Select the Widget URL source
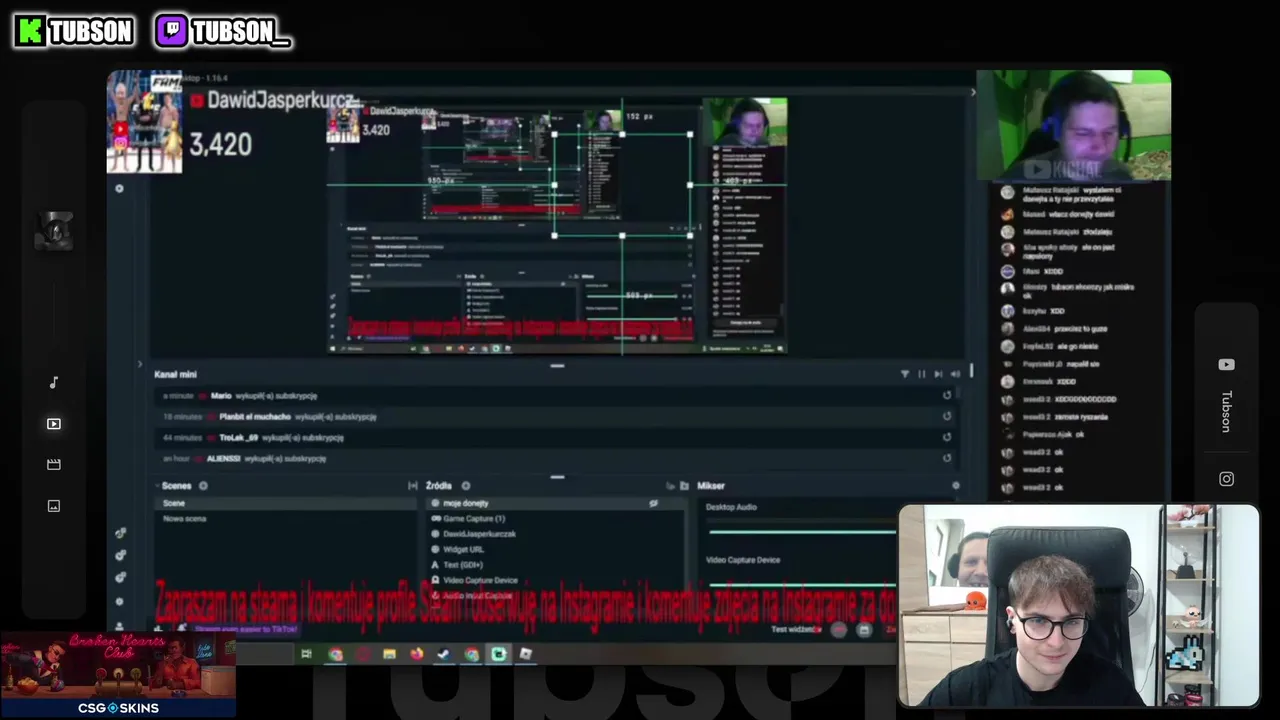Screen dimensions: 1280x720 pos(463,549)
